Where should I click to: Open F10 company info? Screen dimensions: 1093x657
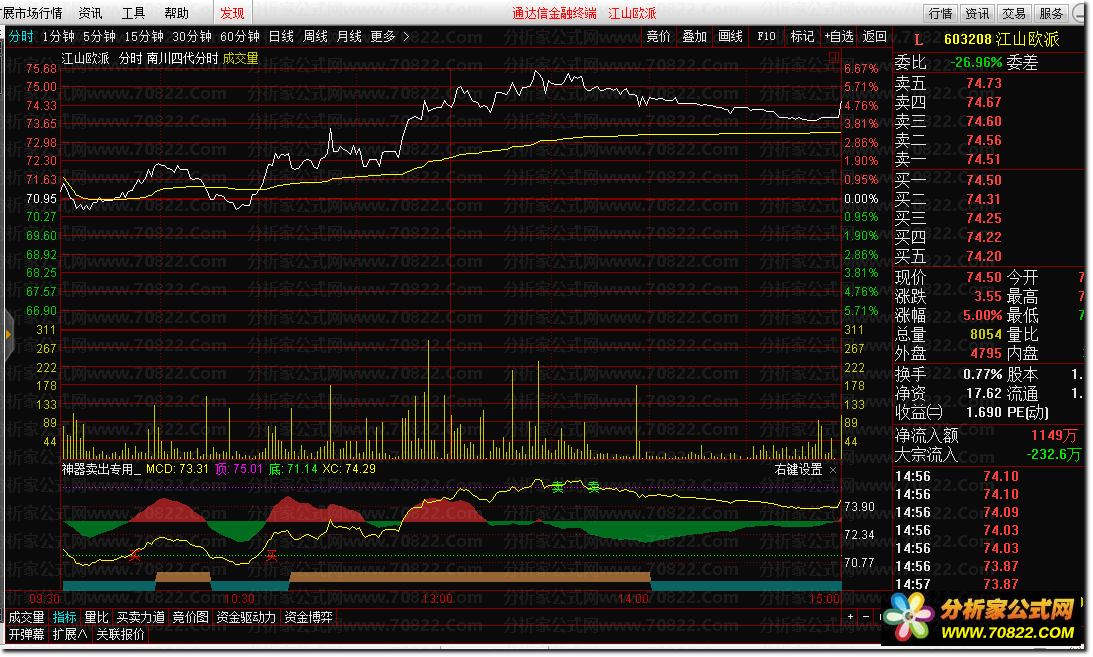click(766, 36)
